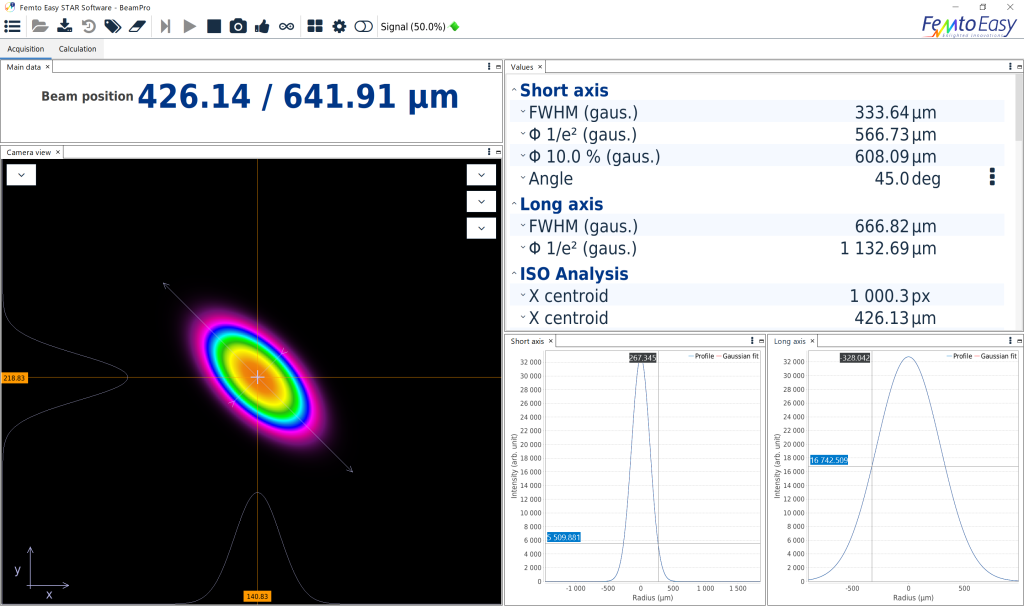This screenshot has width=1024, height=606.
Task: Stop acquisition with the square stop button
Action: [x=214, y=27]
